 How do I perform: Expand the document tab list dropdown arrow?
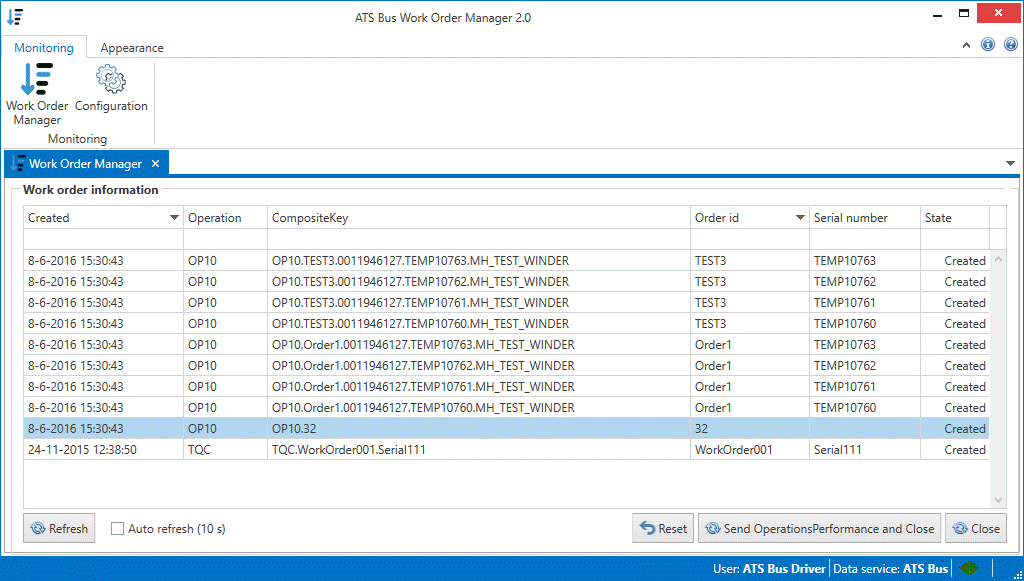coord(1010,163)
